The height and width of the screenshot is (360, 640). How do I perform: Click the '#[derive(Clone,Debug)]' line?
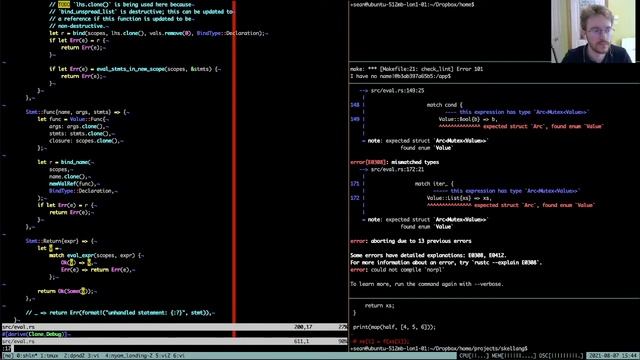click(x=36, y=334)
